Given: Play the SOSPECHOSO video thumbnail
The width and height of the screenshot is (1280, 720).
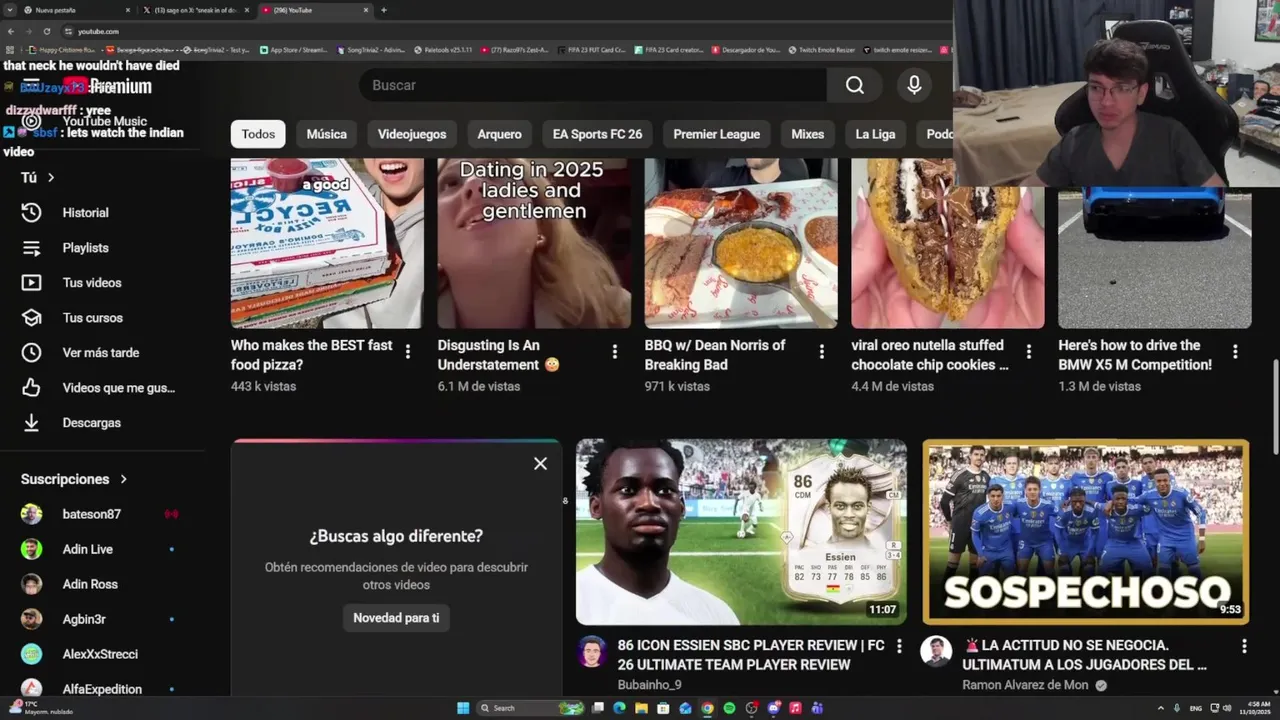Looking at the screenshot, I should coord(1086,532).
